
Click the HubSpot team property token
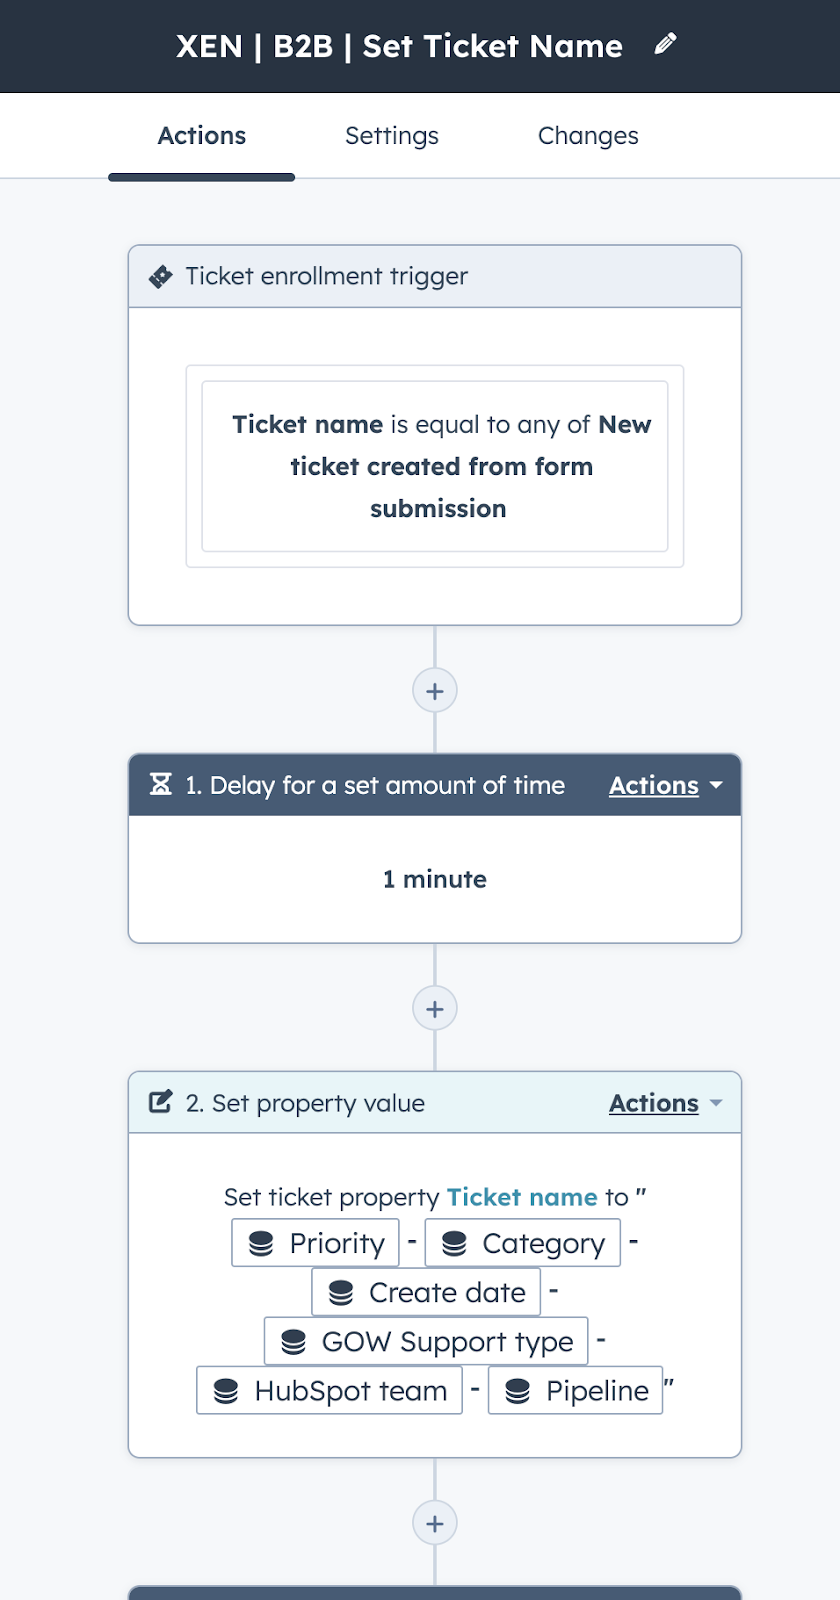click(330, 1390)
